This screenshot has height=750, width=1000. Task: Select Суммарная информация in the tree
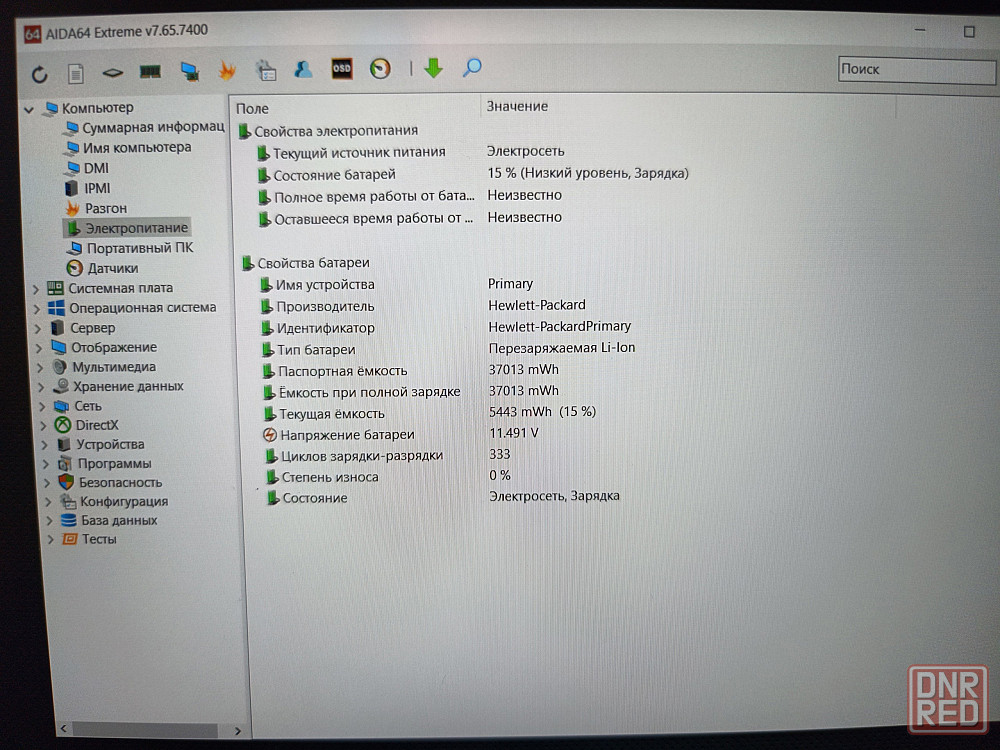click(x=145, y=128)
